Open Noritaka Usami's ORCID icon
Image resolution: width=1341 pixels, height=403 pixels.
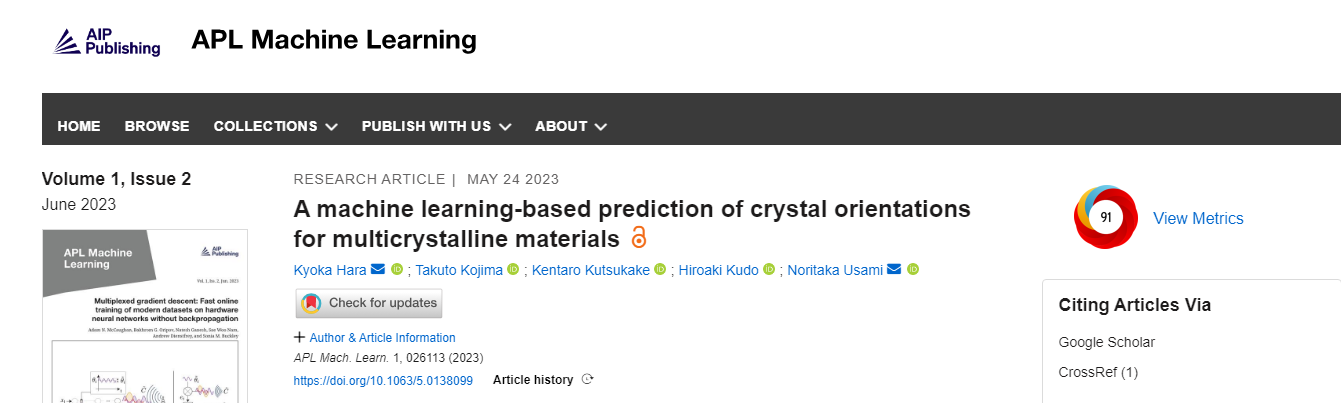pos(913,269)
